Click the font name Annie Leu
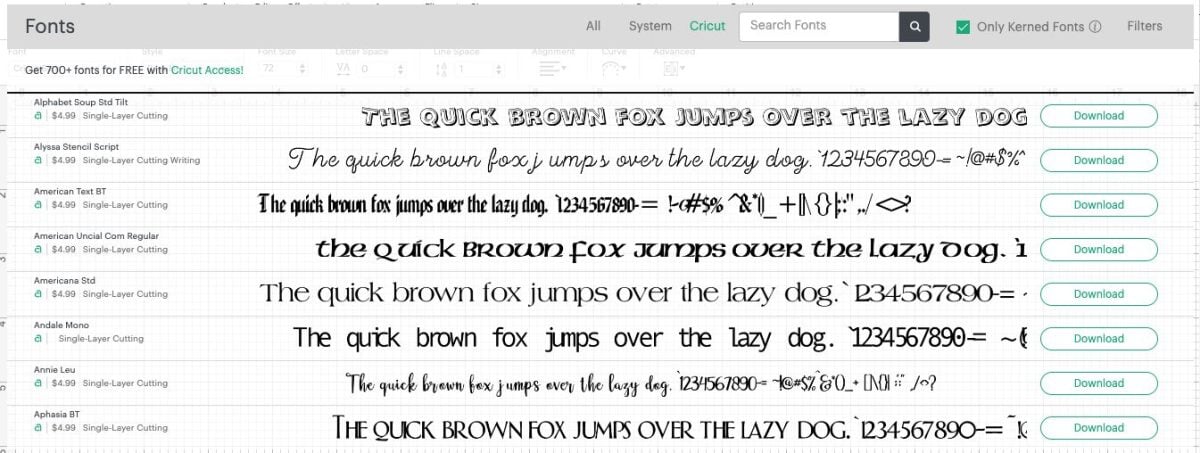This screenshot has width=1200, height=453. coord(55,370)
